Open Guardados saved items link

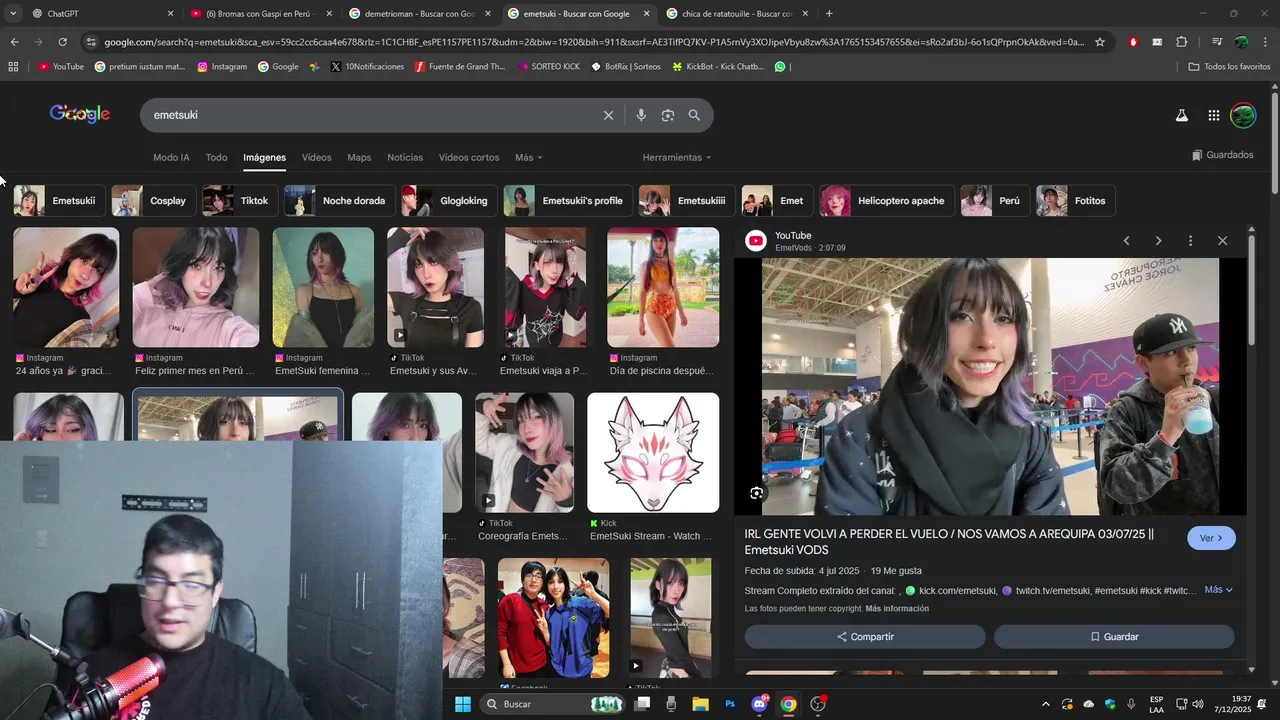[x=1222, y=155]
